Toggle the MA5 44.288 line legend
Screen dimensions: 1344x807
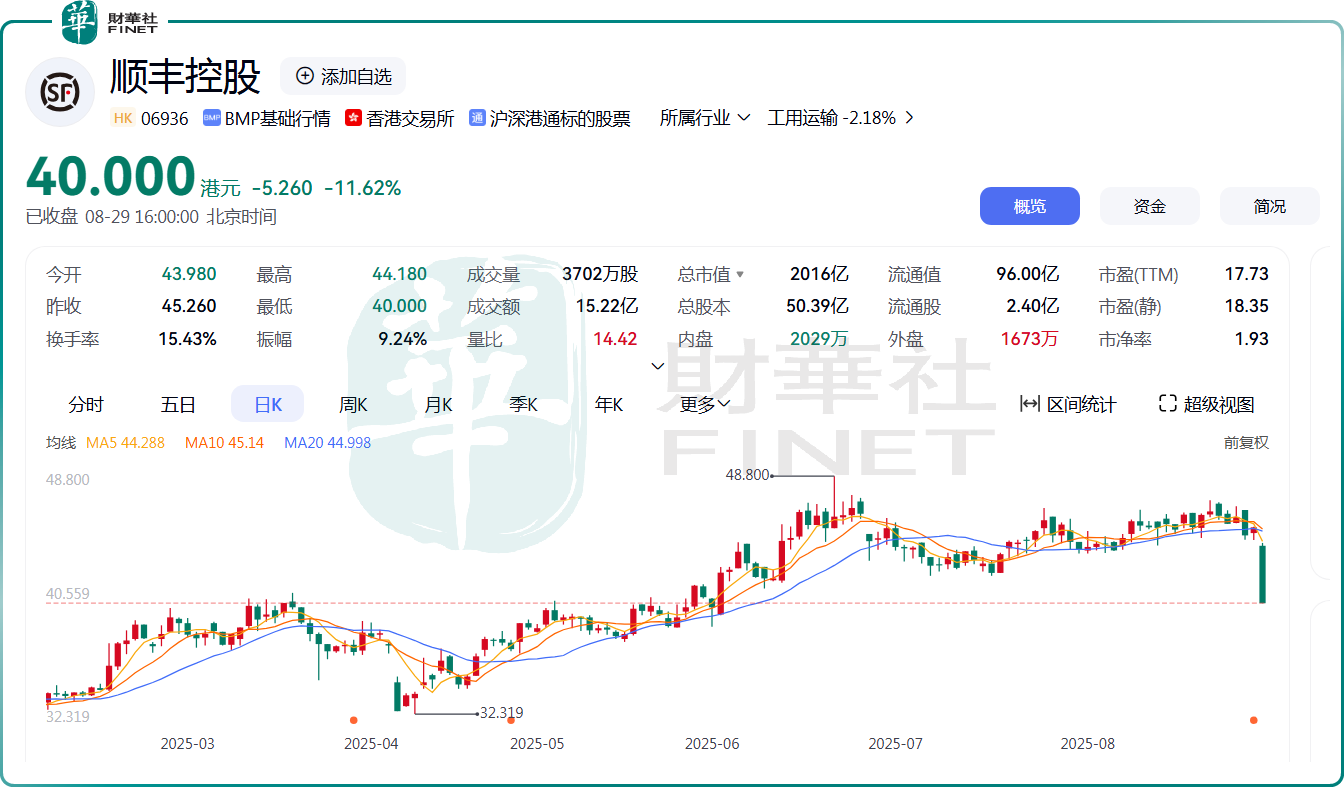pos(126,442)
